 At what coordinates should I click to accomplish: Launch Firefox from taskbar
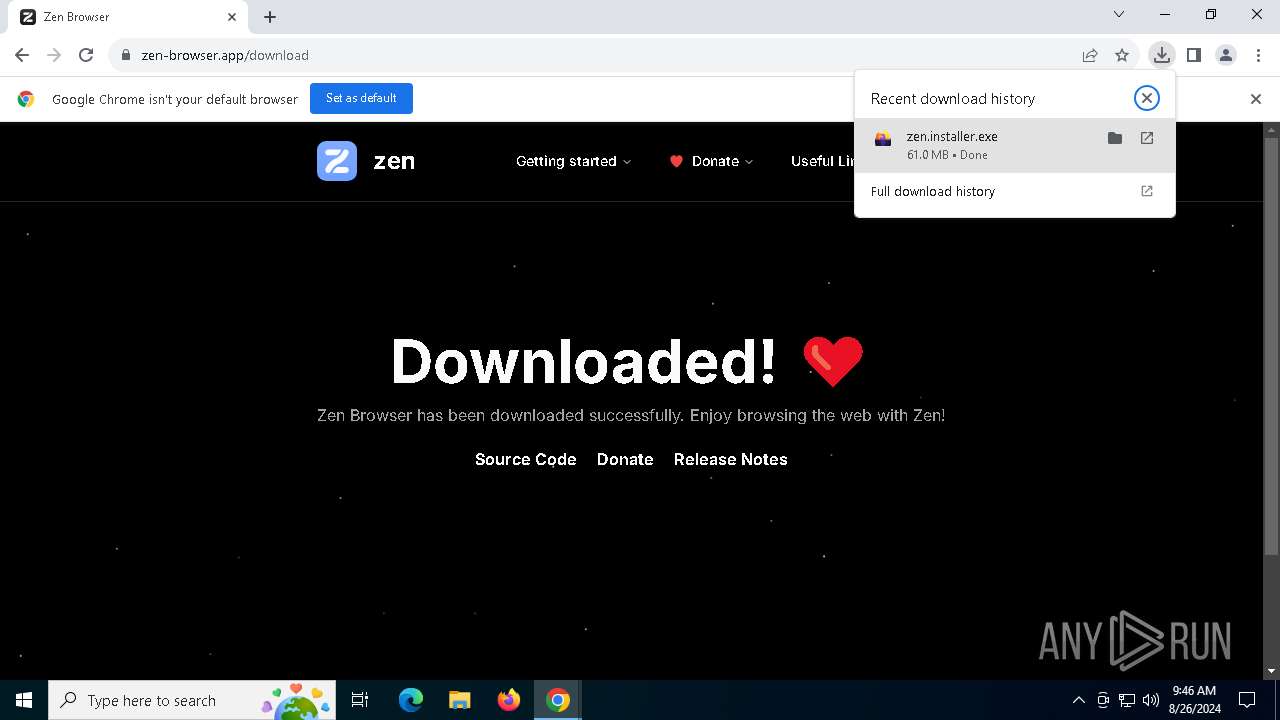509,700
